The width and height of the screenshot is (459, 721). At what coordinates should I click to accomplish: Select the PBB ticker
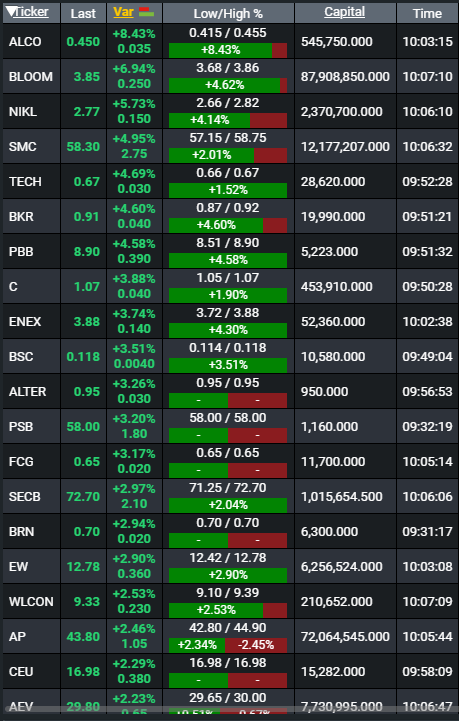pos(21,252)
